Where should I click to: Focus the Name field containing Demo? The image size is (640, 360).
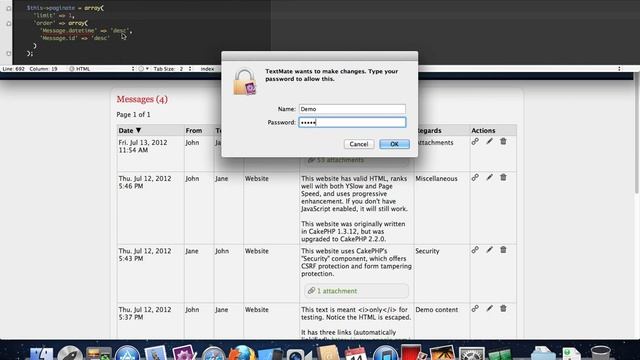(352, 109)
